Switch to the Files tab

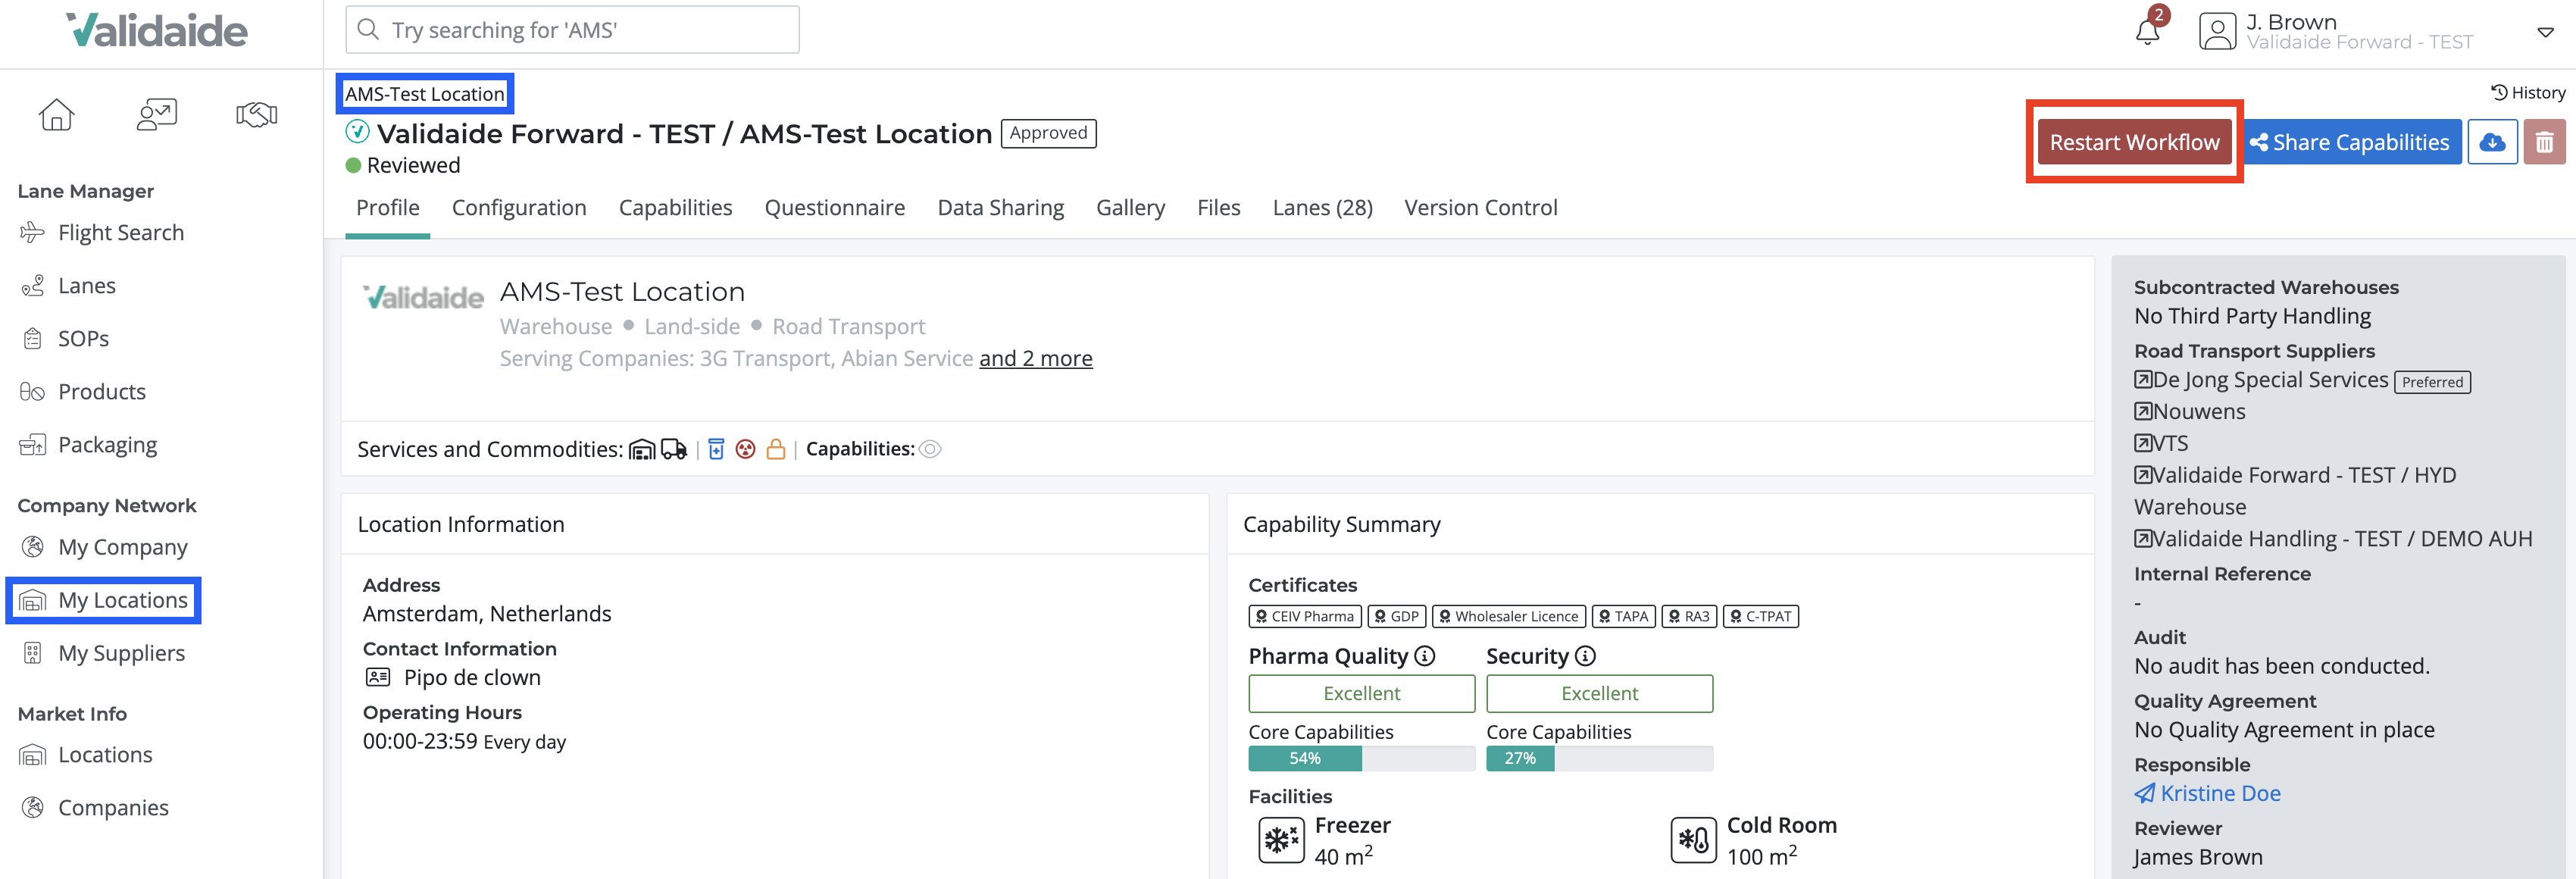1218,208
